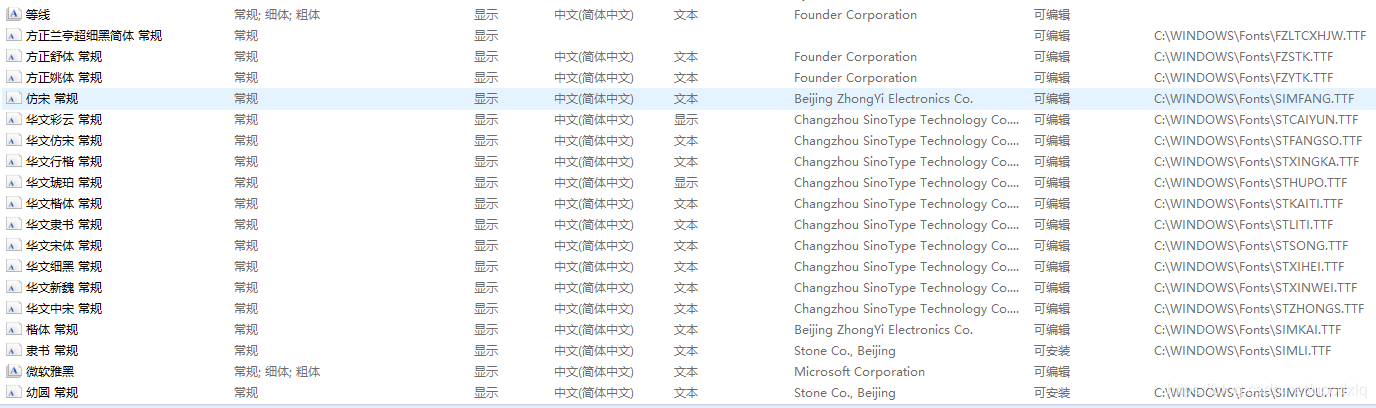Click the font icon beside 楷体

pyautogui.click(x=13, y=330)
